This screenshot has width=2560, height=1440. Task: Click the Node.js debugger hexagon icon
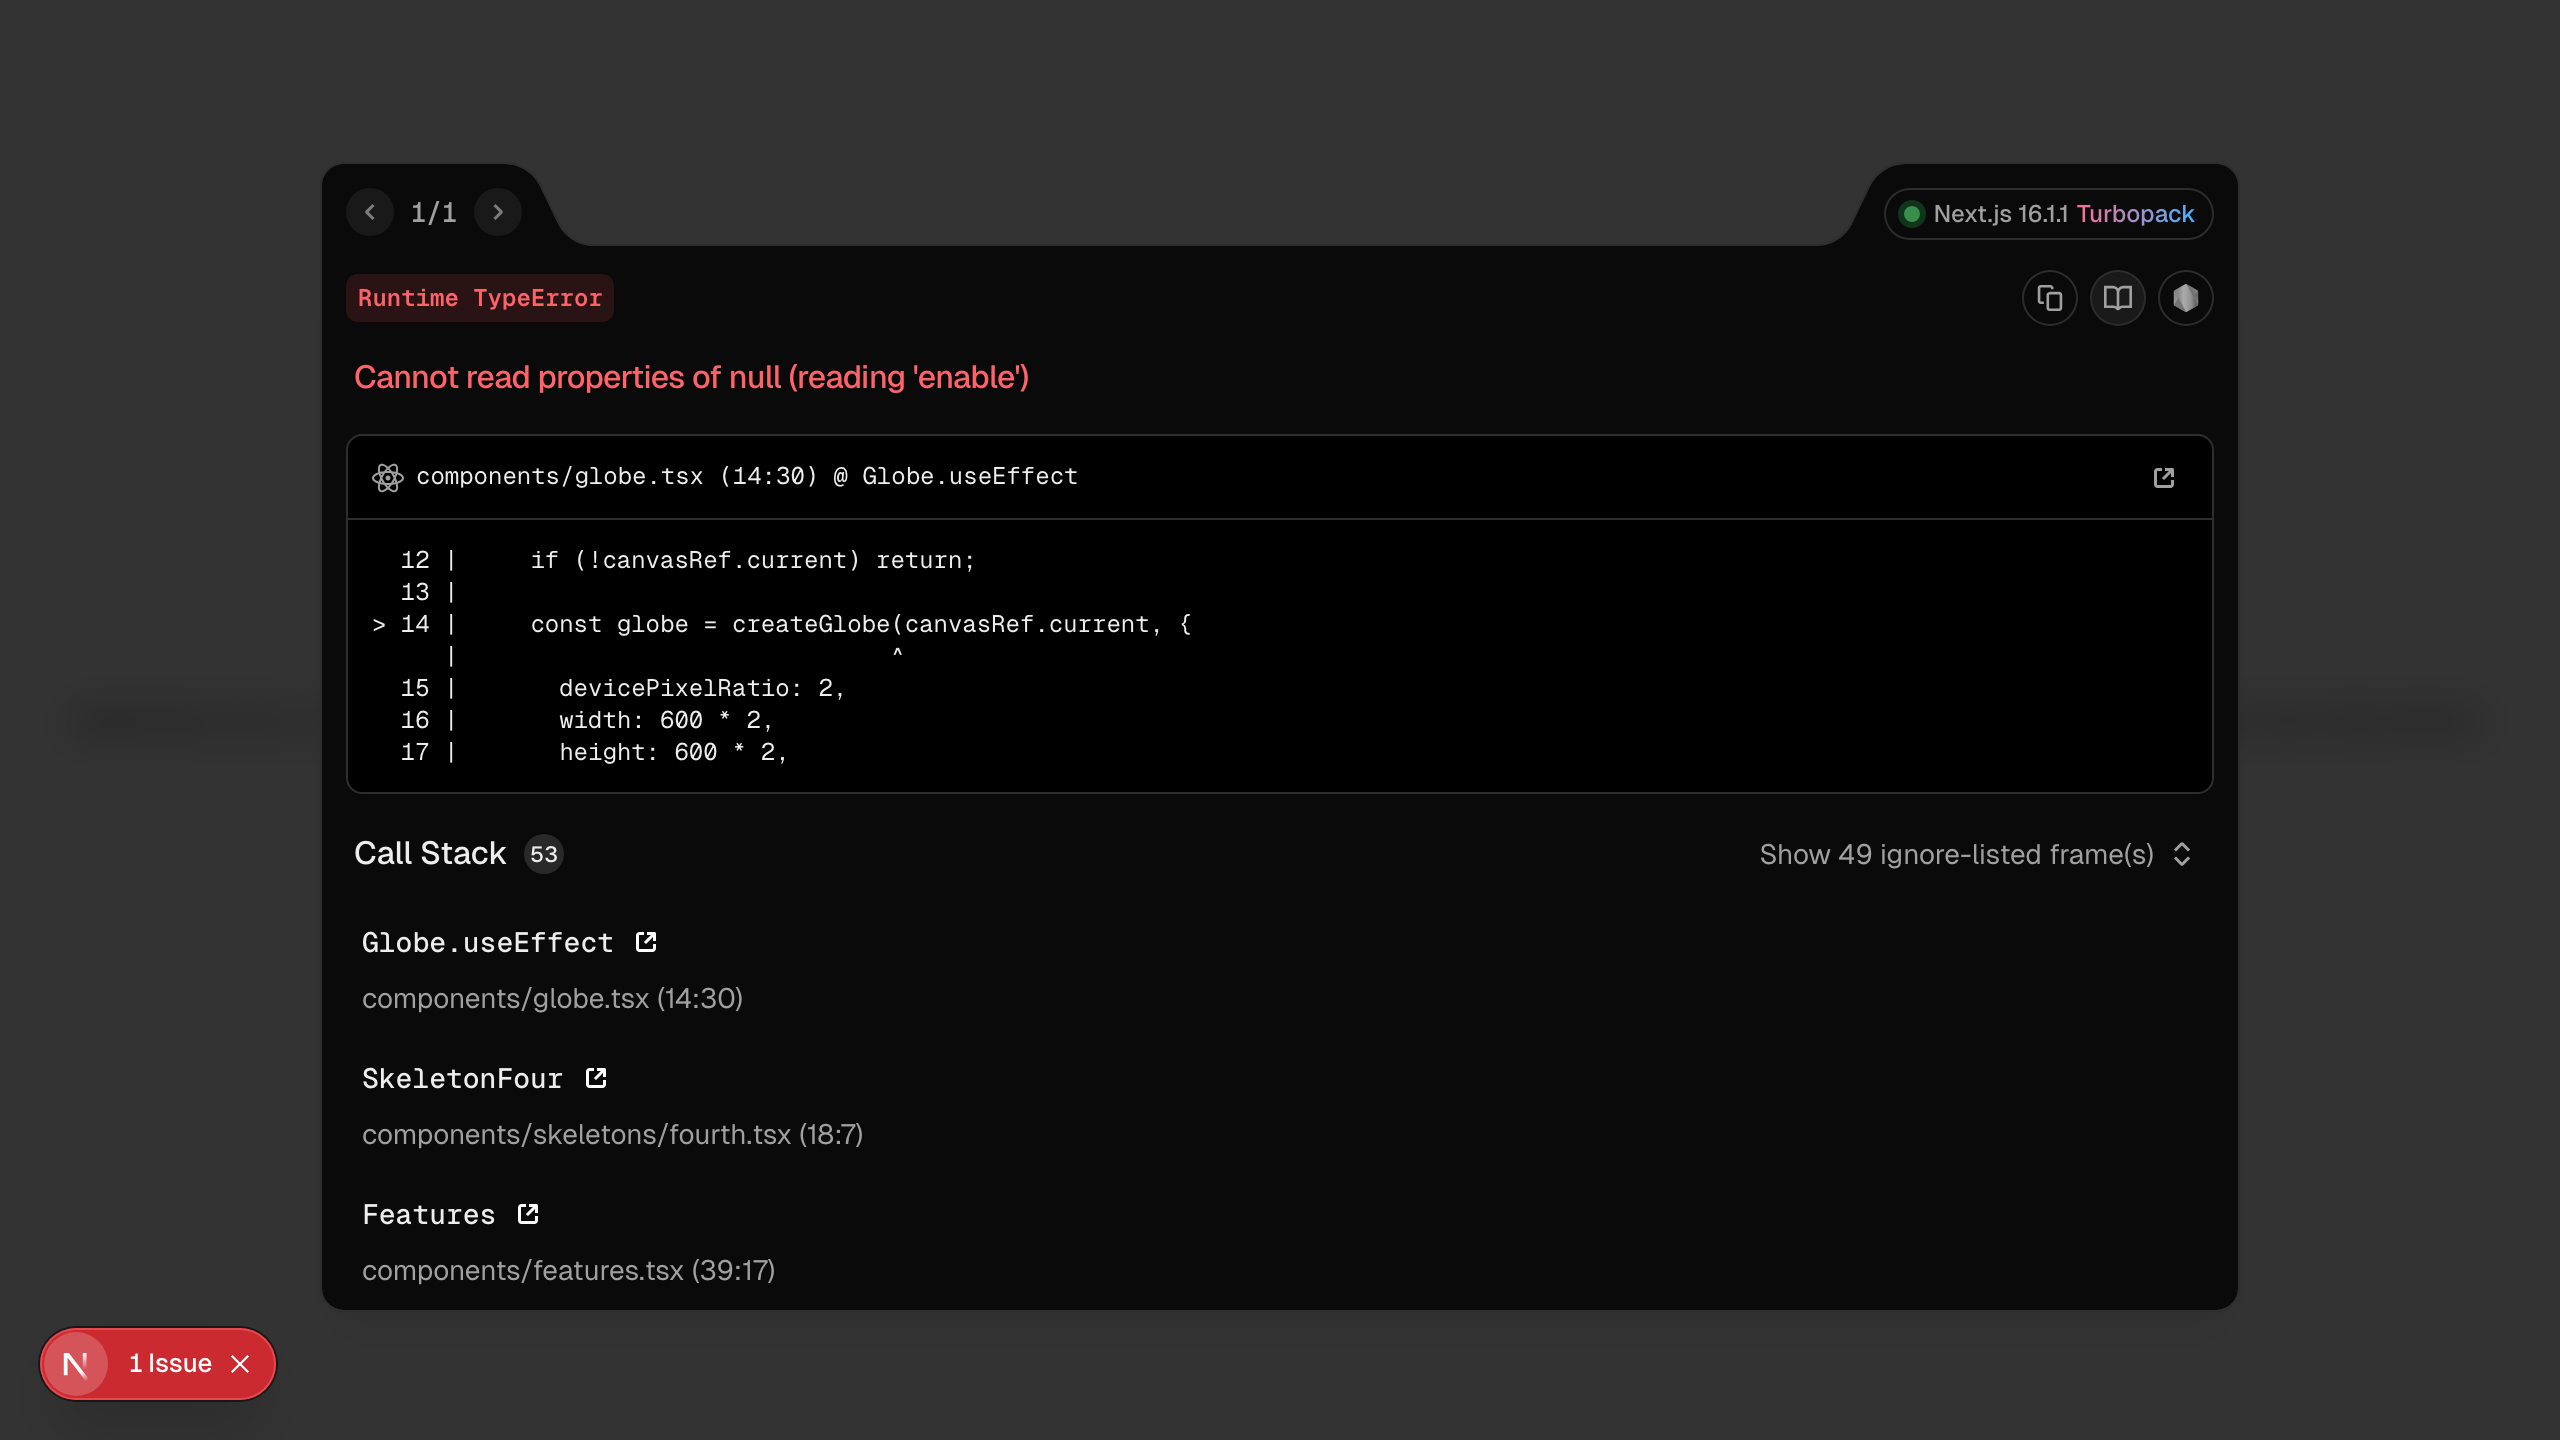(2185, 298)
